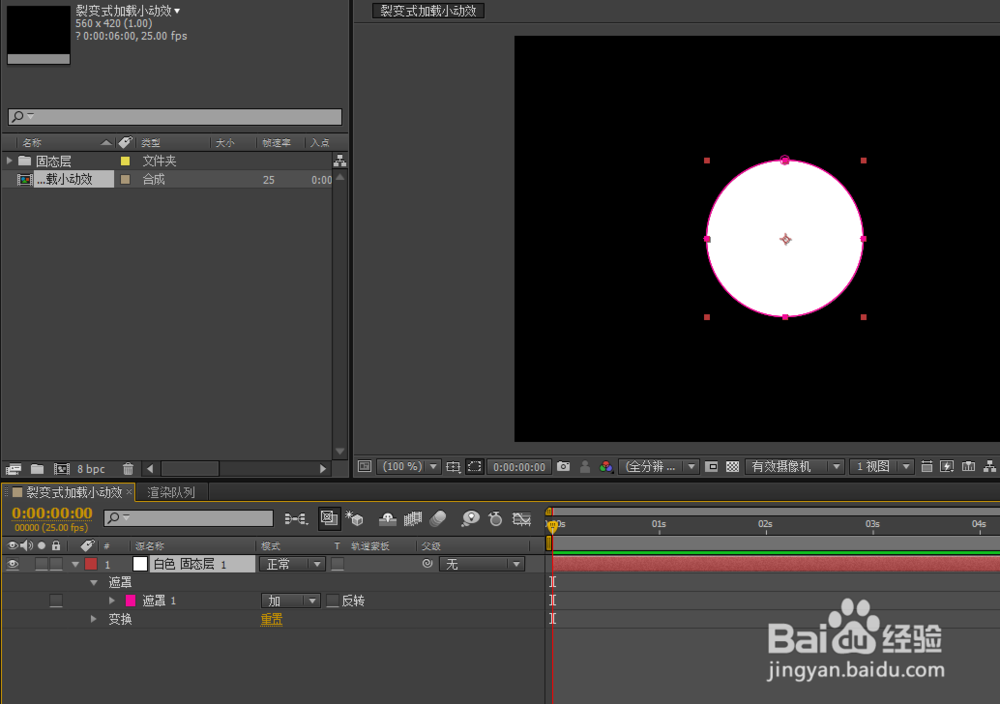Open the composition mini-flowchart icon in timeline
This screenshot has height=704, width=1000.
point(295,519)
